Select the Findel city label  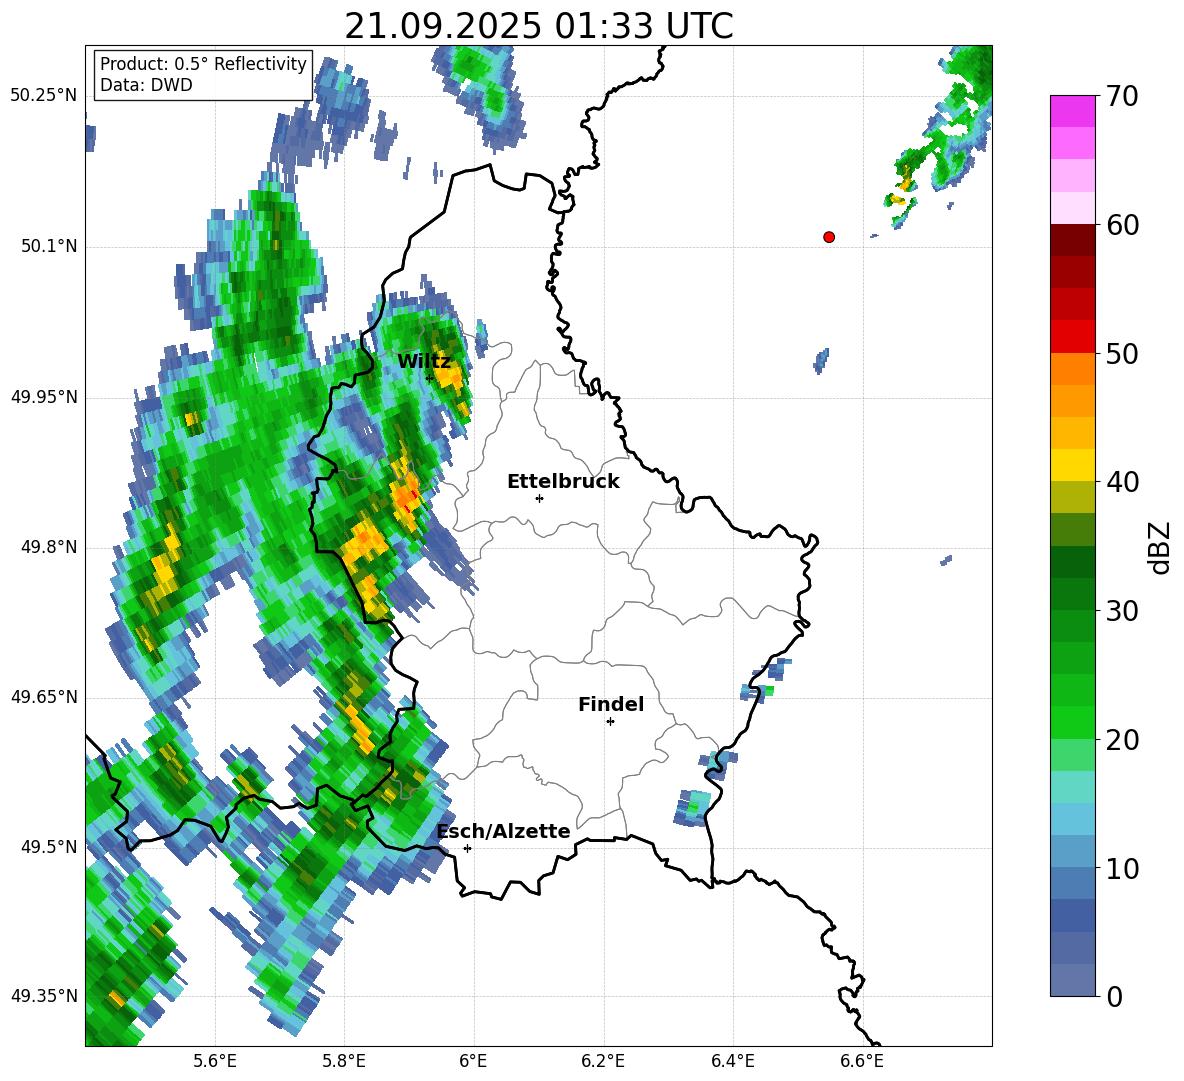click(x=611, y=704)
